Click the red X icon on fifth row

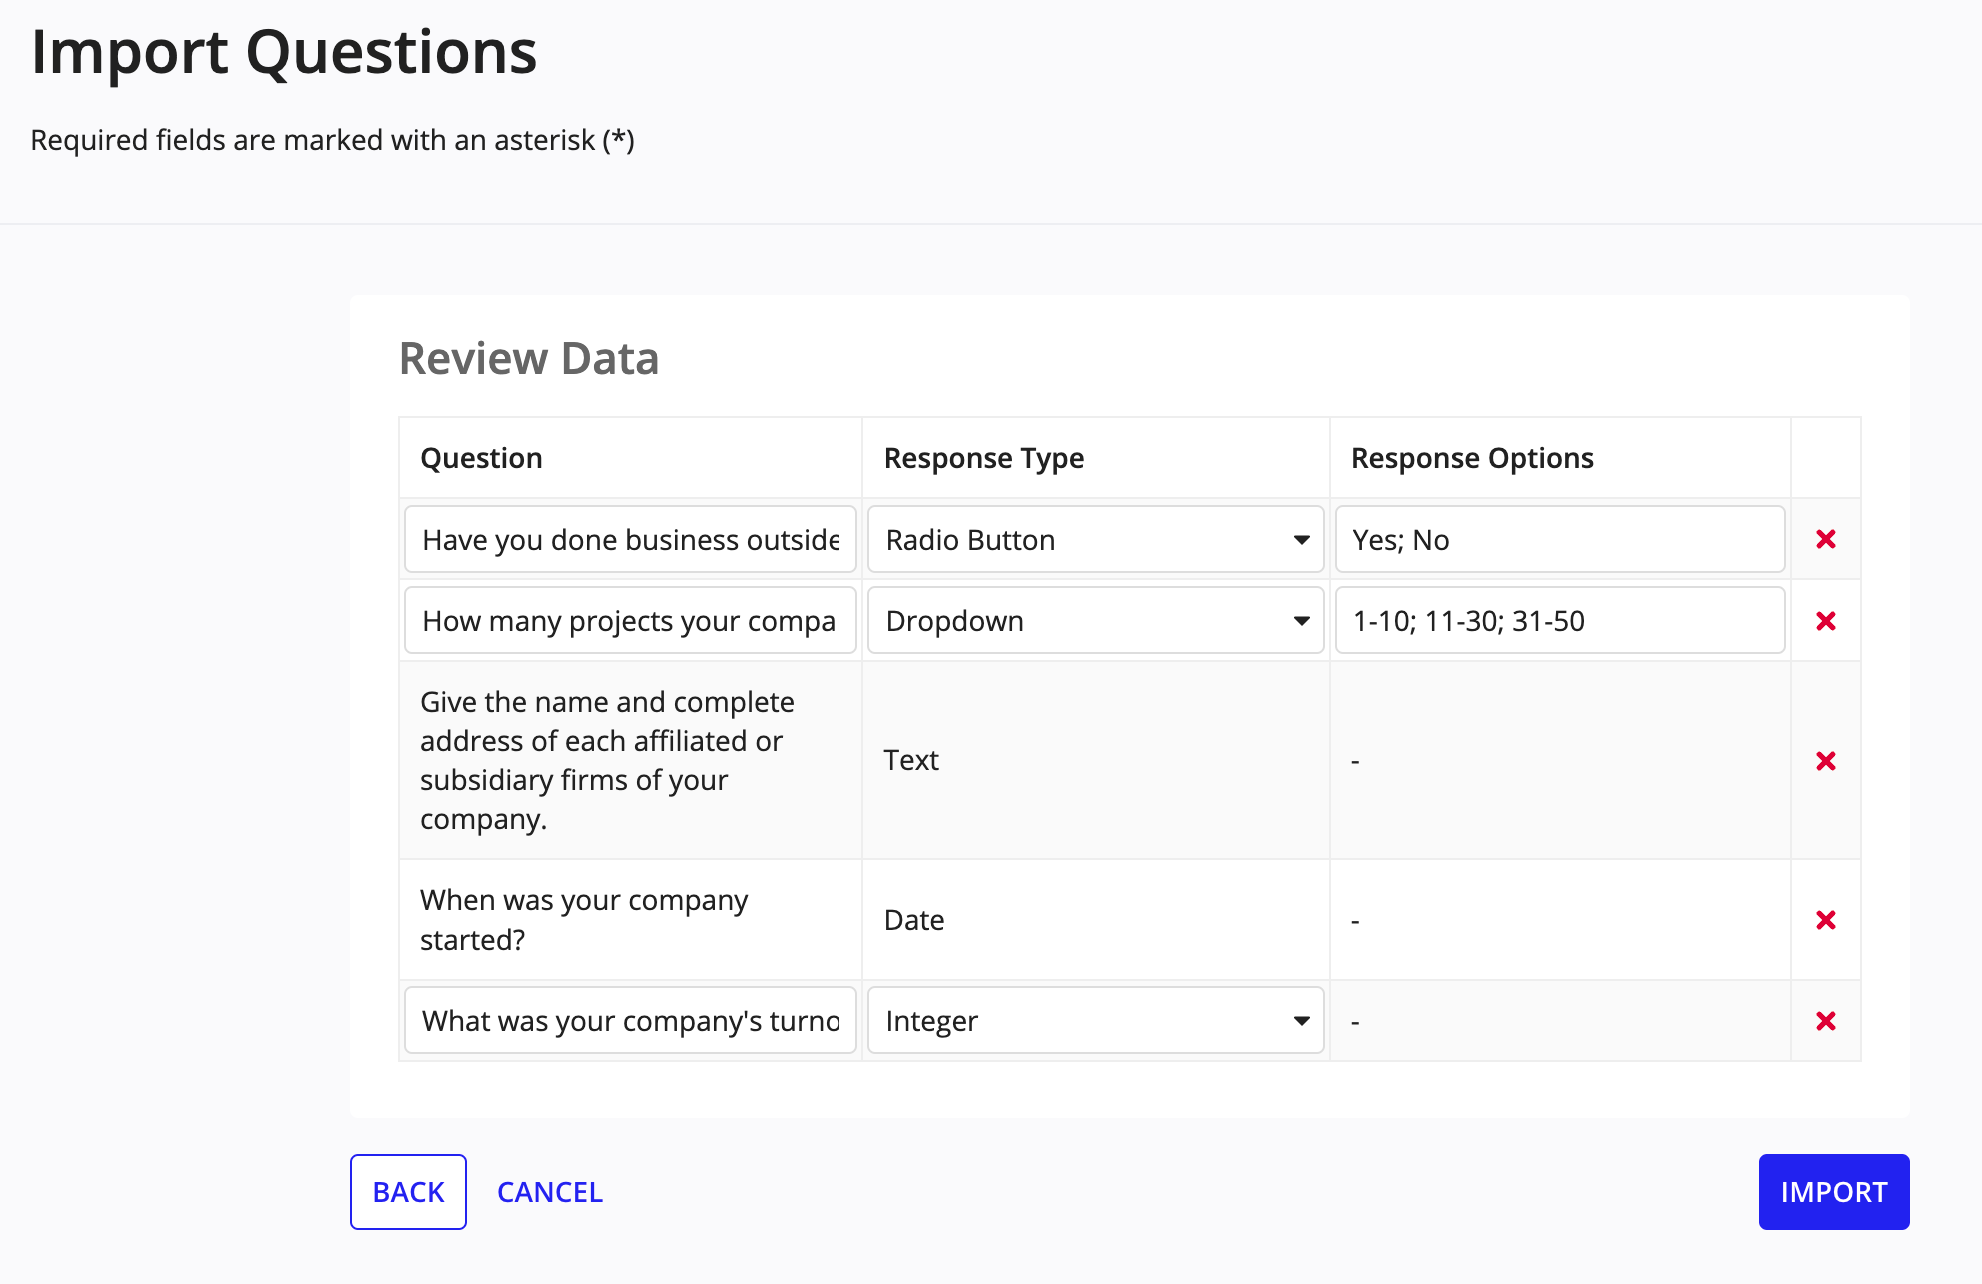pos(1825,1021)
